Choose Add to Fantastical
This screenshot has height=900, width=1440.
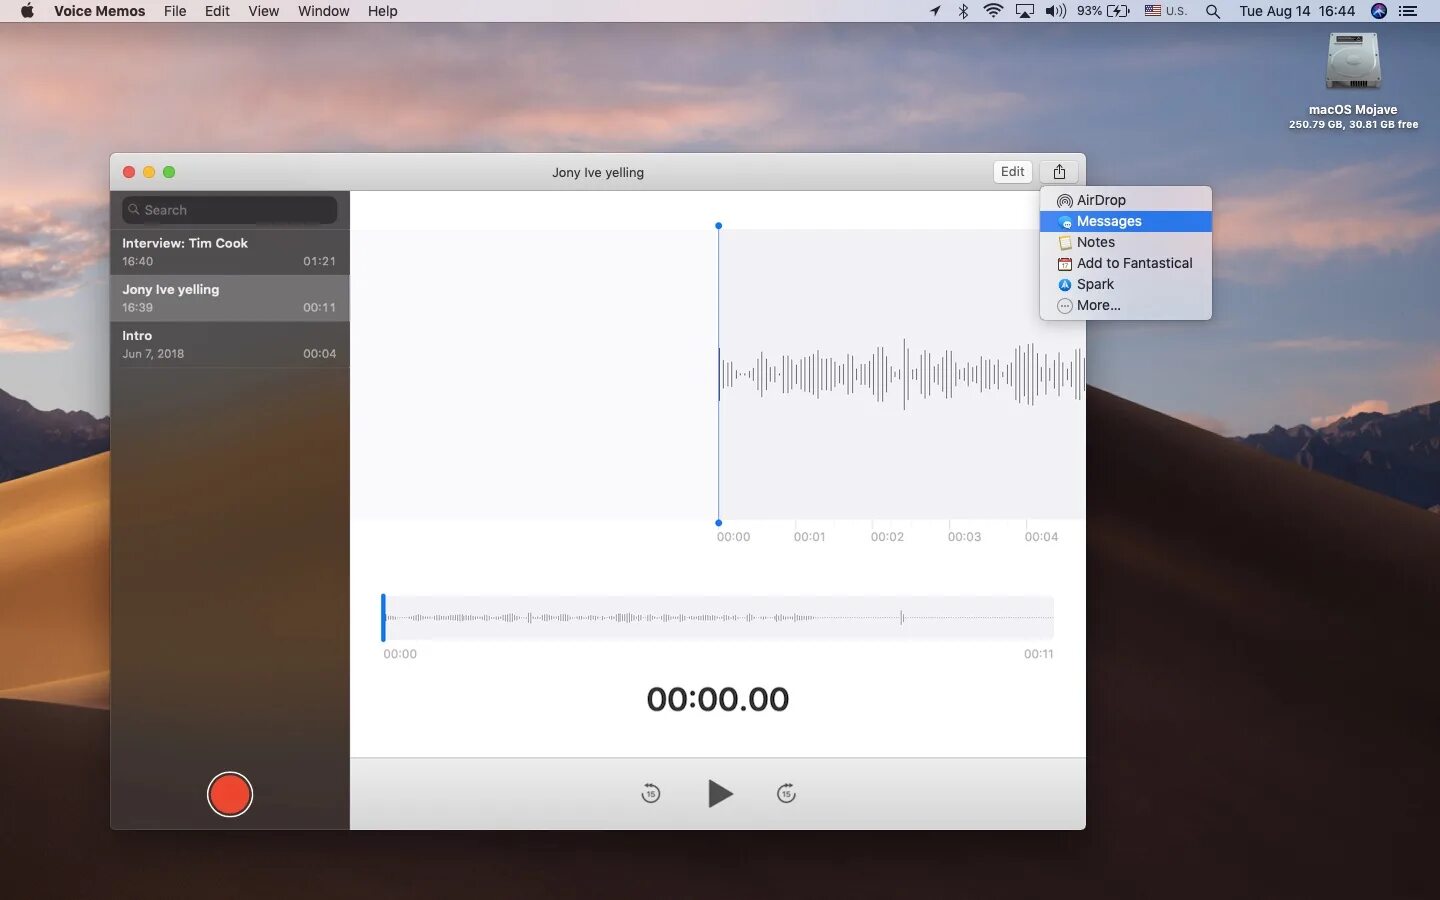1126,263
